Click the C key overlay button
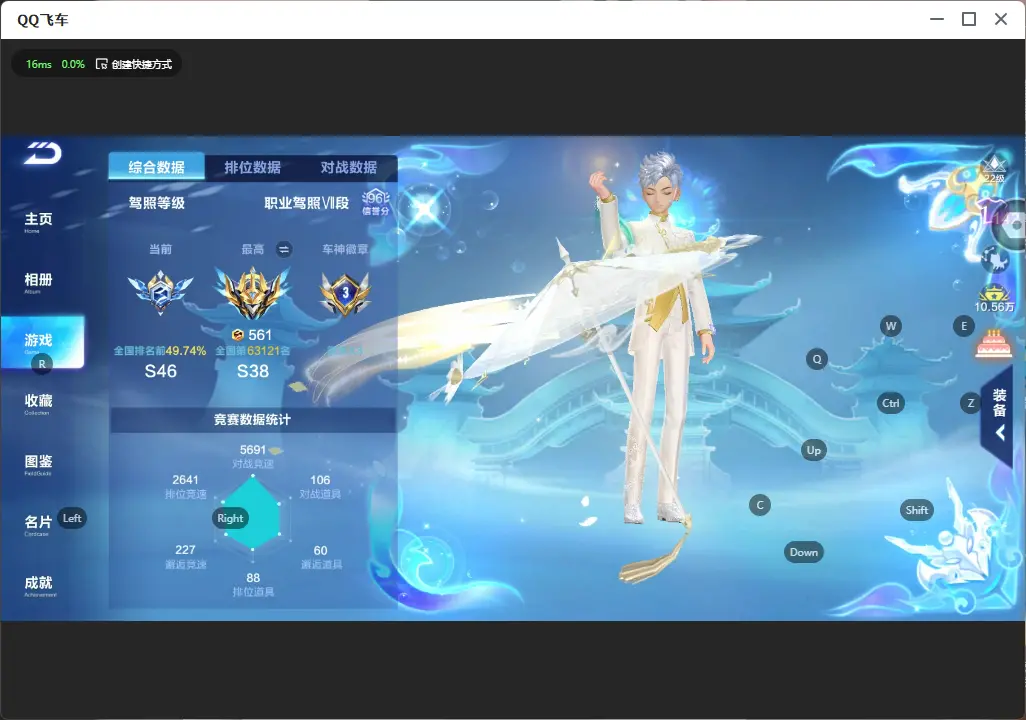Image resolution: width=1026 pixels, height=720 pixels. tap(760, 505)
